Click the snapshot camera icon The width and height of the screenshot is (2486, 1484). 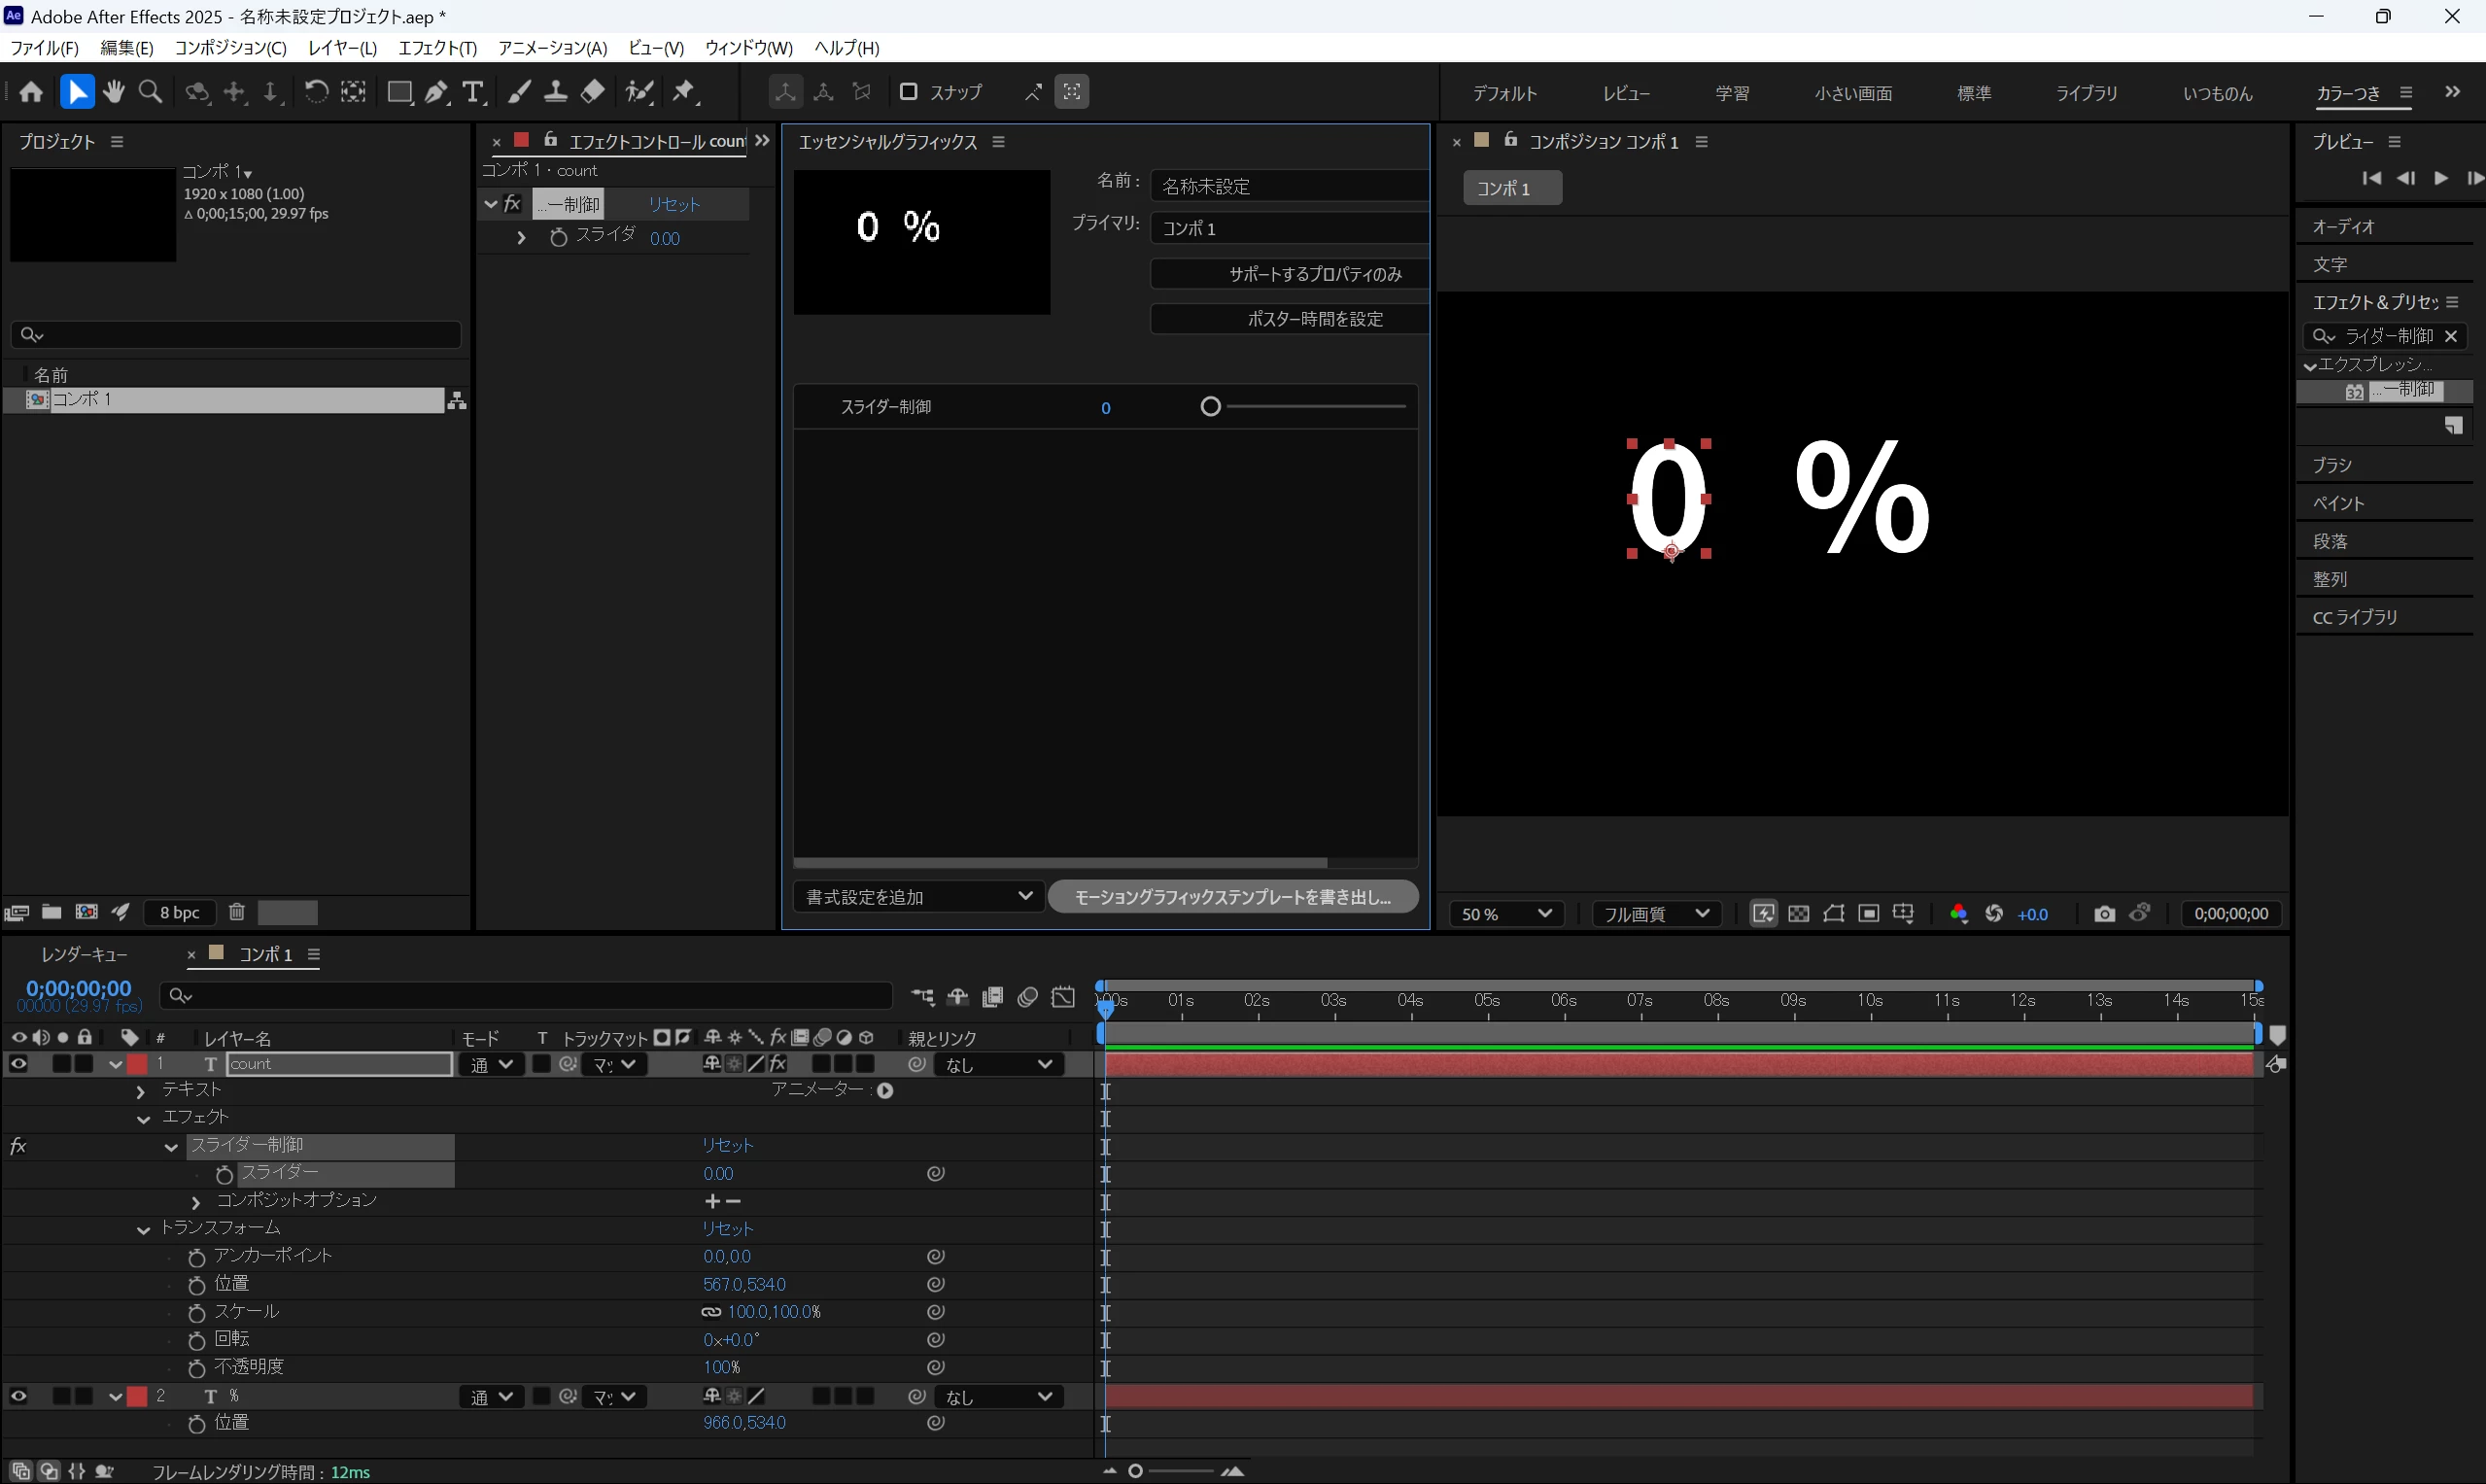tap(2104, 913)
